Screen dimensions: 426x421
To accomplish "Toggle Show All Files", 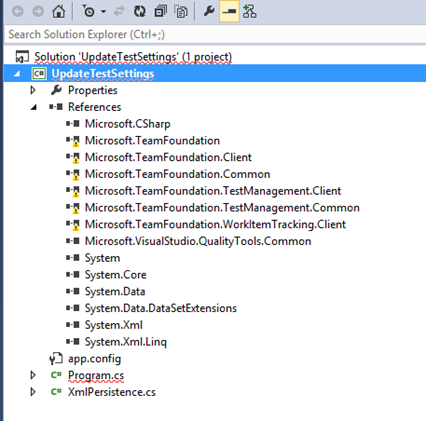I will [181, 12].
